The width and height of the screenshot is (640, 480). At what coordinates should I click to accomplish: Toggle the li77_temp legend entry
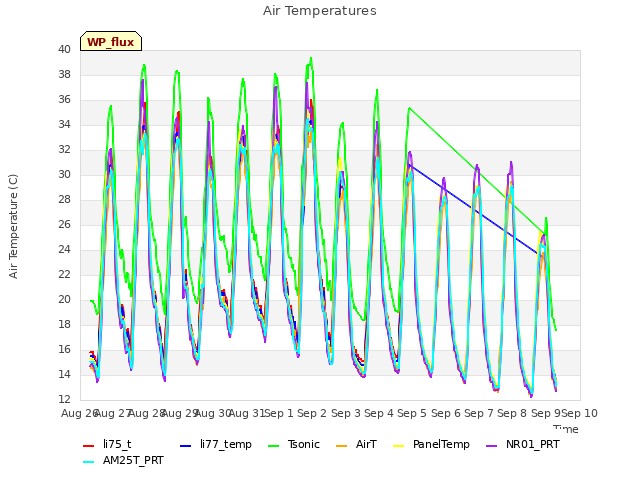(x=216, y=444)
